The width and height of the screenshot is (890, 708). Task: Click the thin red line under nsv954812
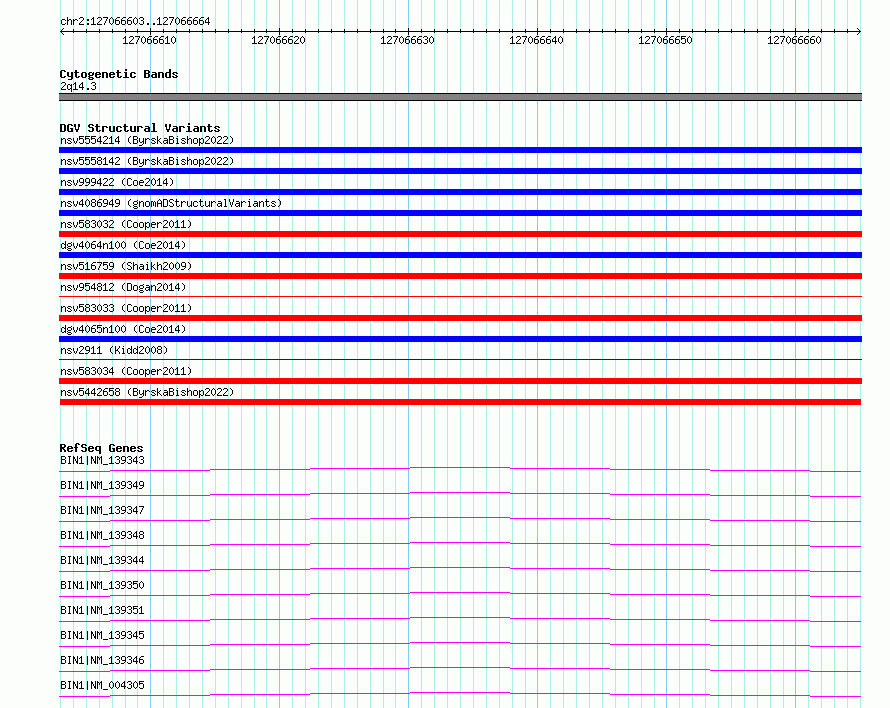(460, 296)
